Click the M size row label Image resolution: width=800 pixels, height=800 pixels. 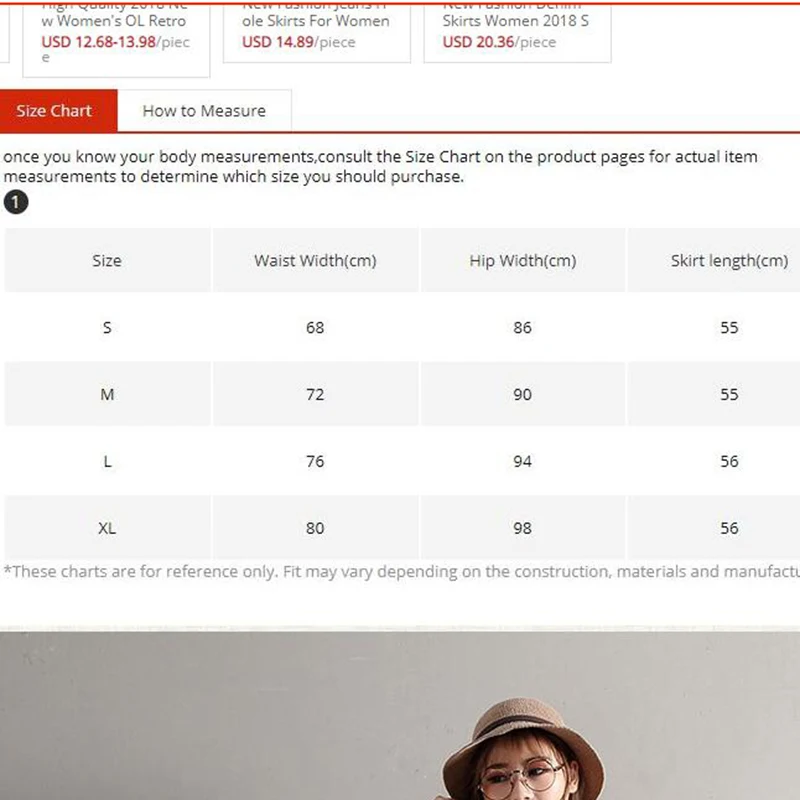(107, 394)
